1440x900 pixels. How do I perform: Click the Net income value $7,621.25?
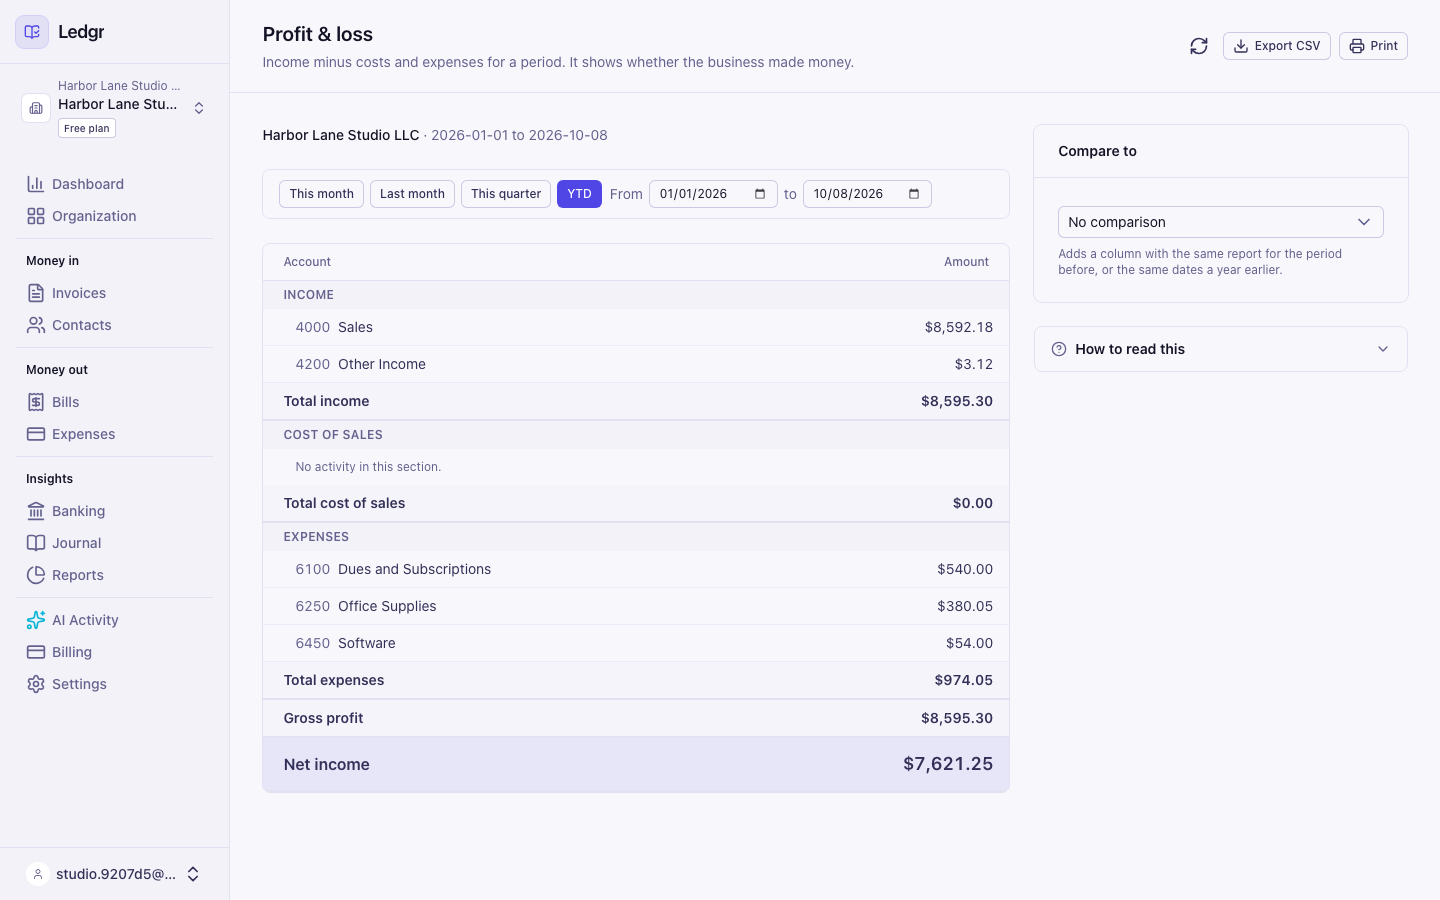coord(948,764)
